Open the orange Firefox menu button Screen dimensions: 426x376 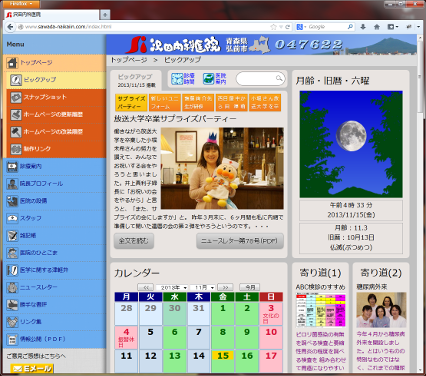[21, 4]
